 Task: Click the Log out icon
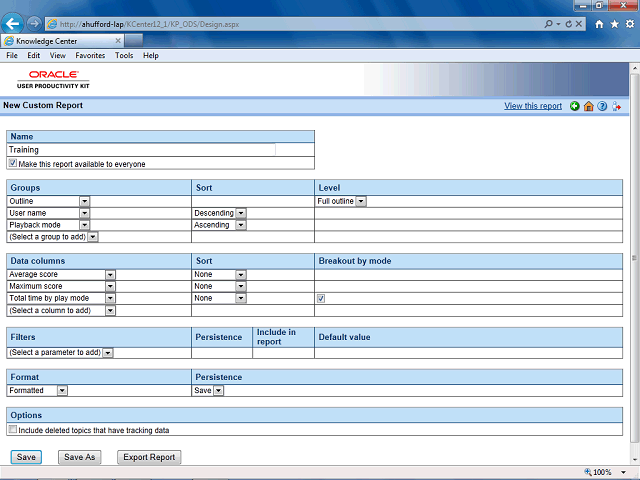coord(616,107)
